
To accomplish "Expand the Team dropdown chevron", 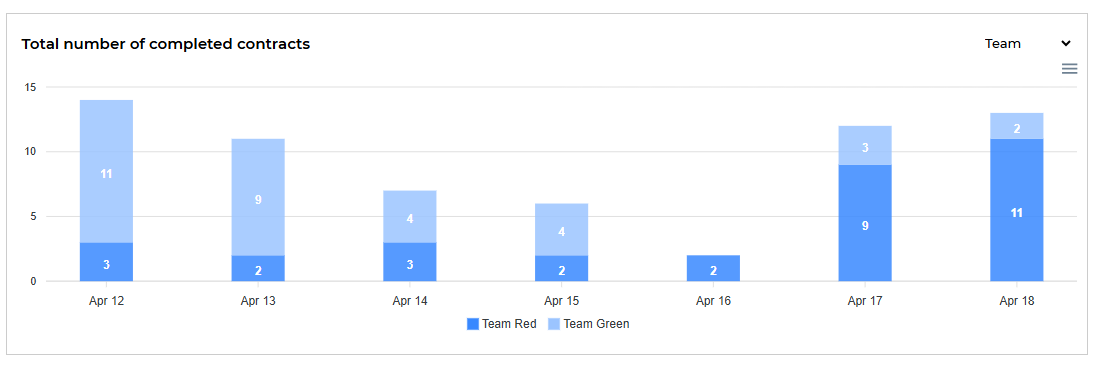I will pos(1066,43).
